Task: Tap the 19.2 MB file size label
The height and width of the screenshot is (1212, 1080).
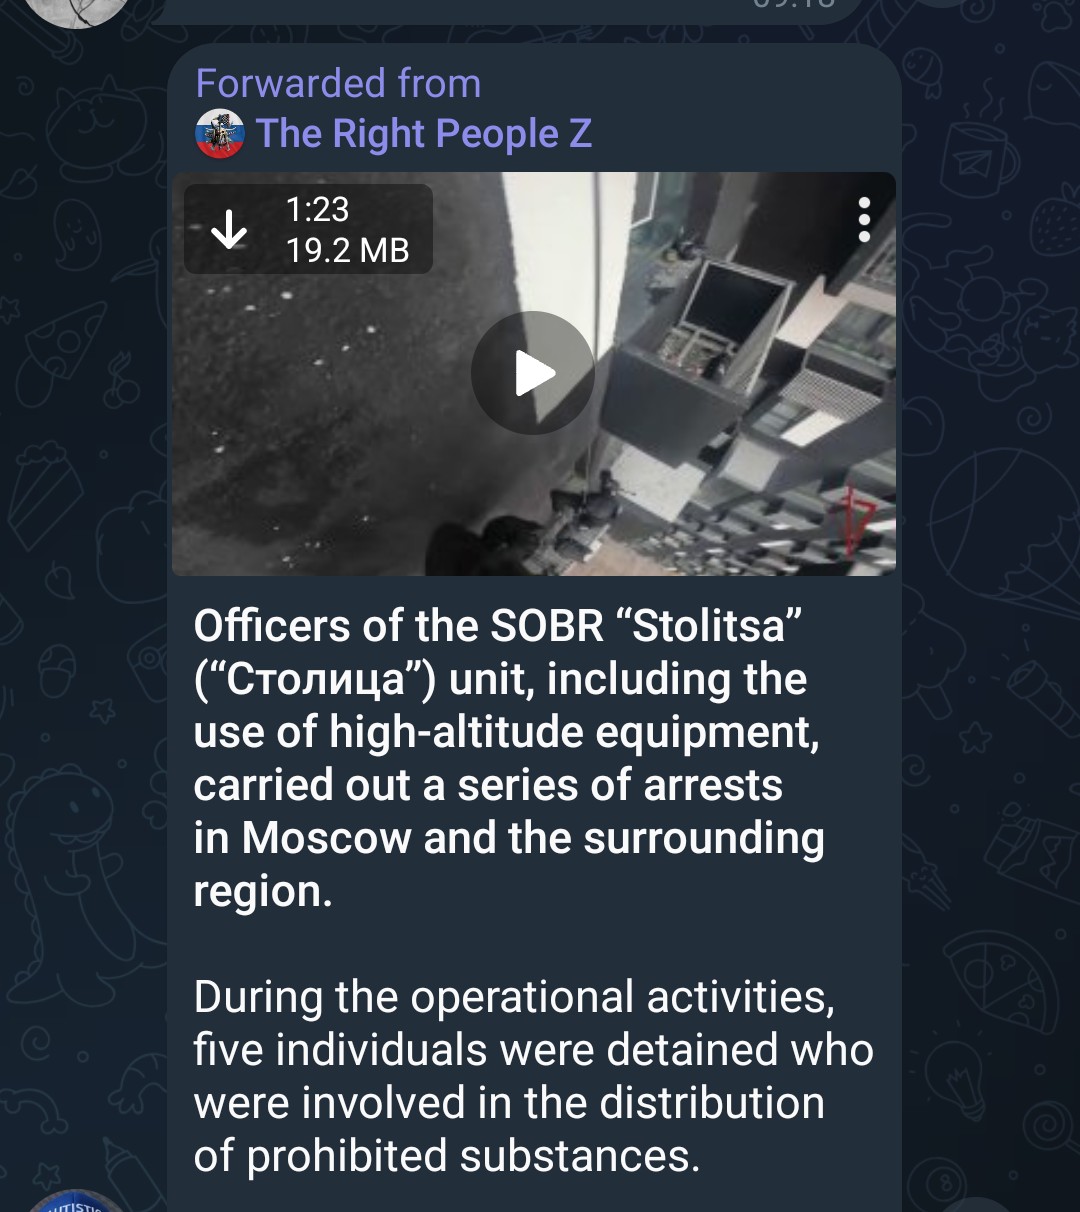Action: [x=347, y=250]
